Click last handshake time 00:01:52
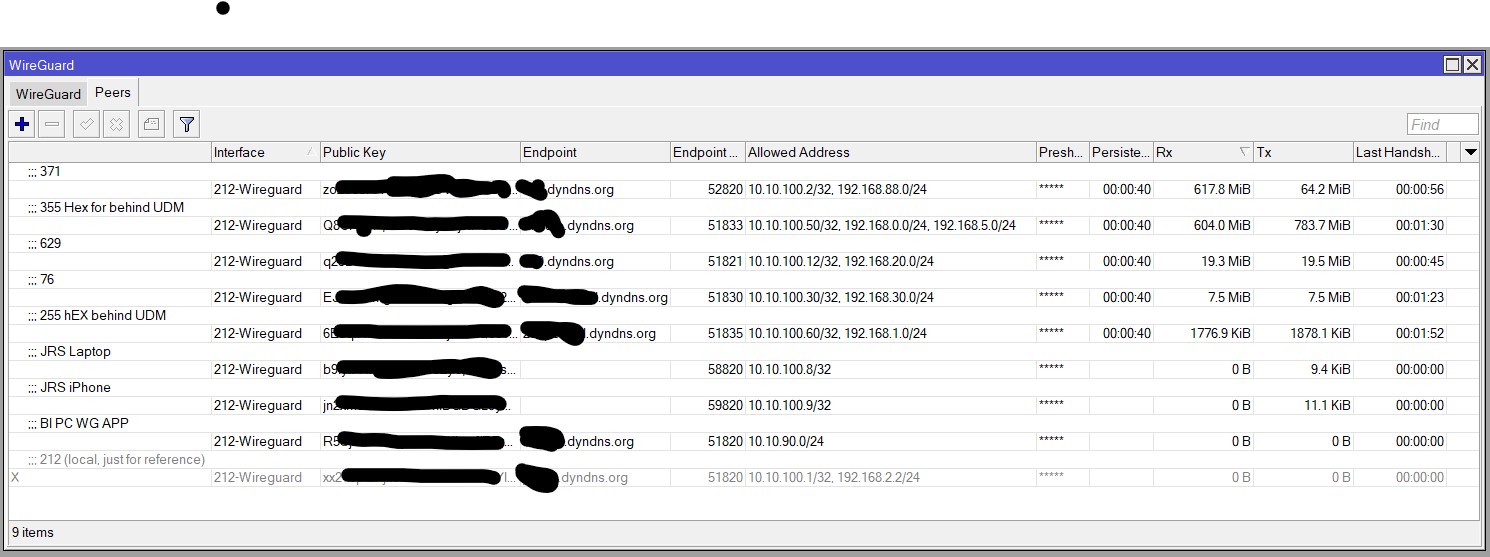The width and height of the screenshot is (1490, 557). point(1420,333)
